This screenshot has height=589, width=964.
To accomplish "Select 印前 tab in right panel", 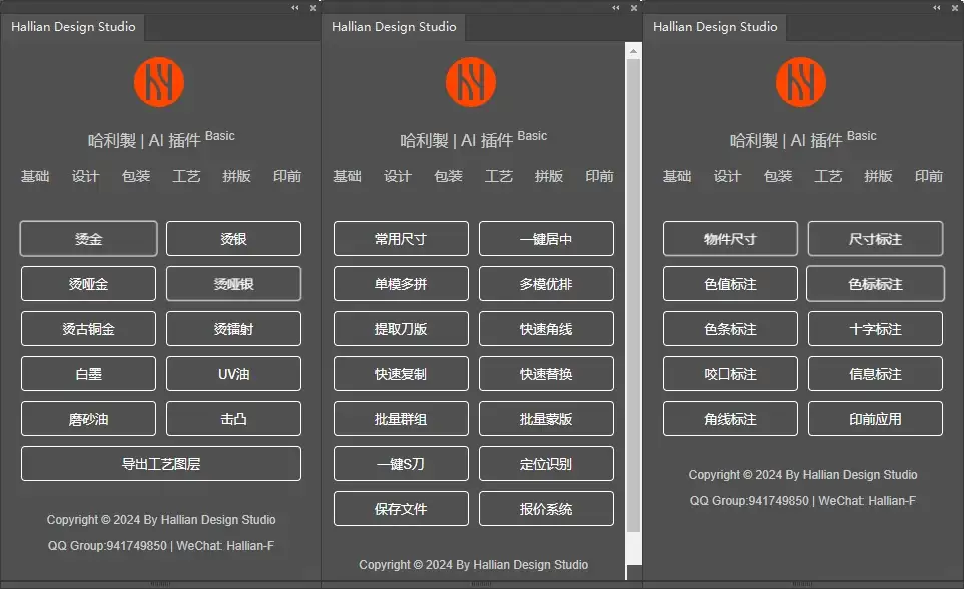I will tap(929, 176).
